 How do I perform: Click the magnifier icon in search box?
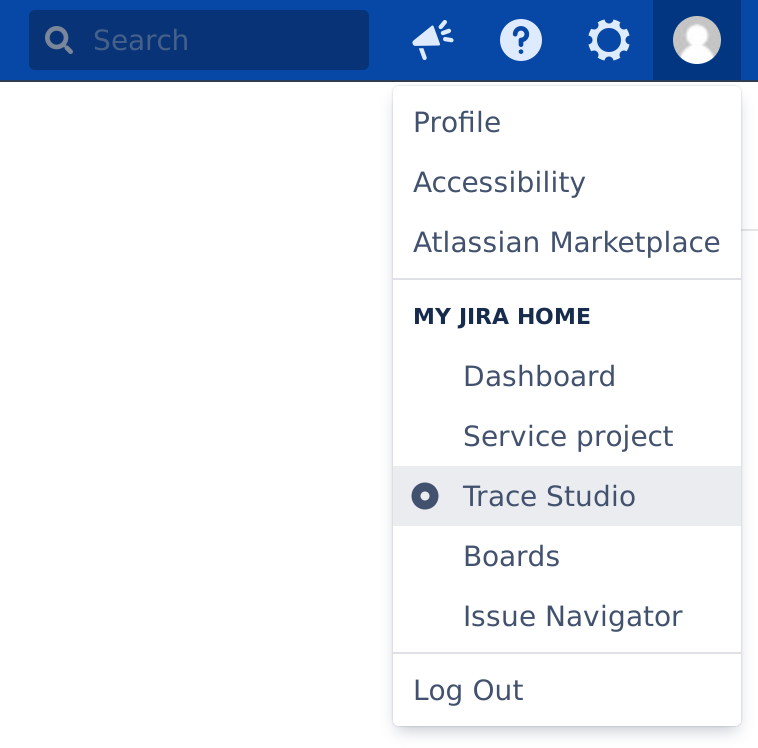(x=59, y=40)
